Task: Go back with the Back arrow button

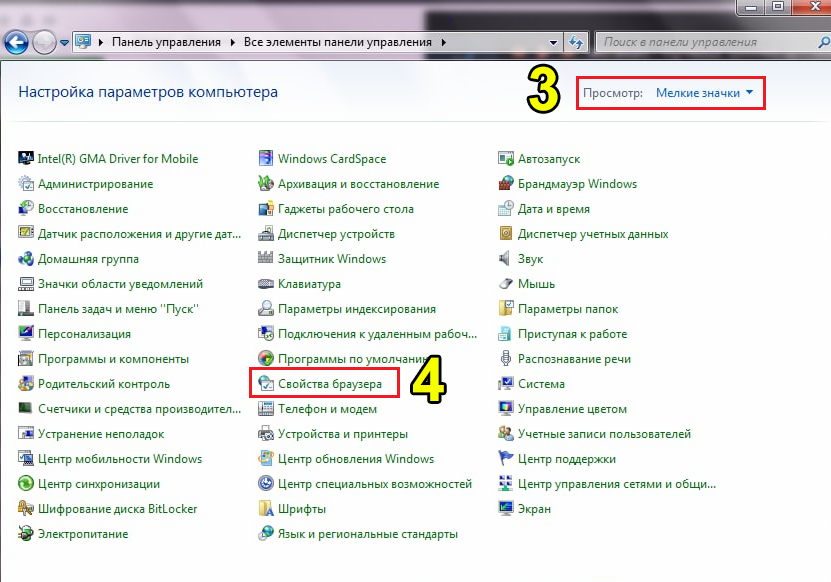Action: [16, 42]
